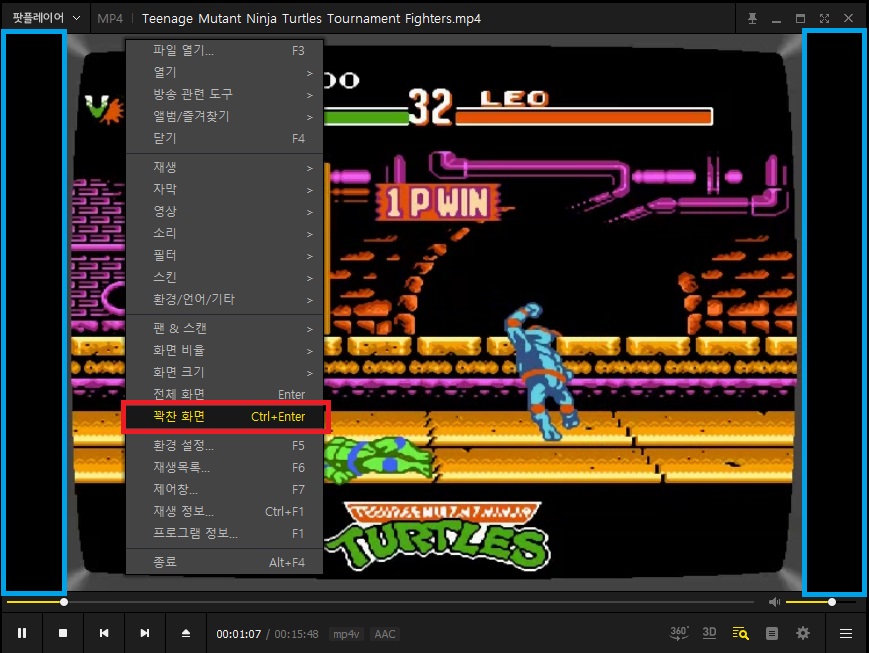This screenshot has height=653, width=869.
Task: Skip to previous track
Action: click(104, 633)
